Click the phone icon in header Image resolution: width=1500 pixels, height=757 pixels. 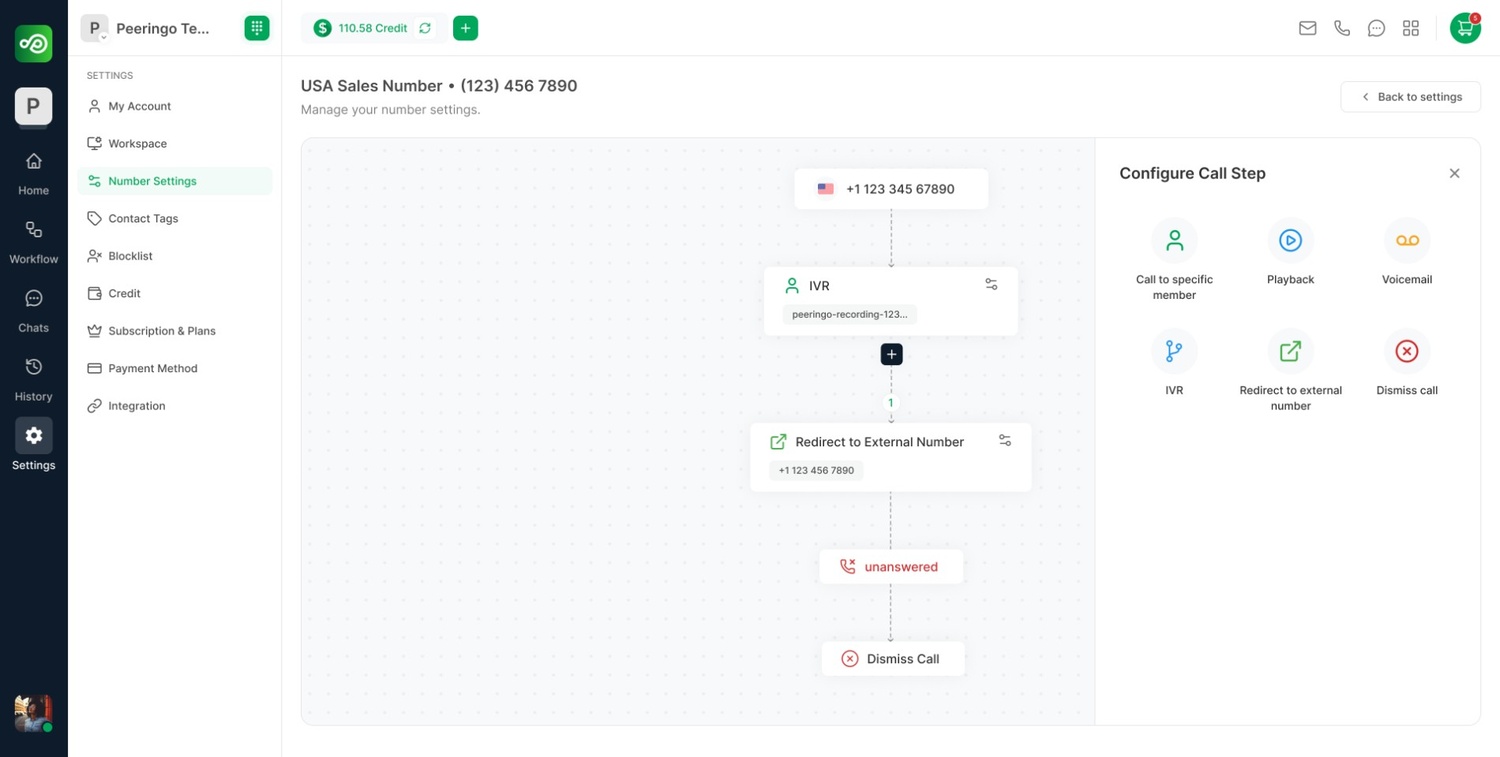[1342, 28]
